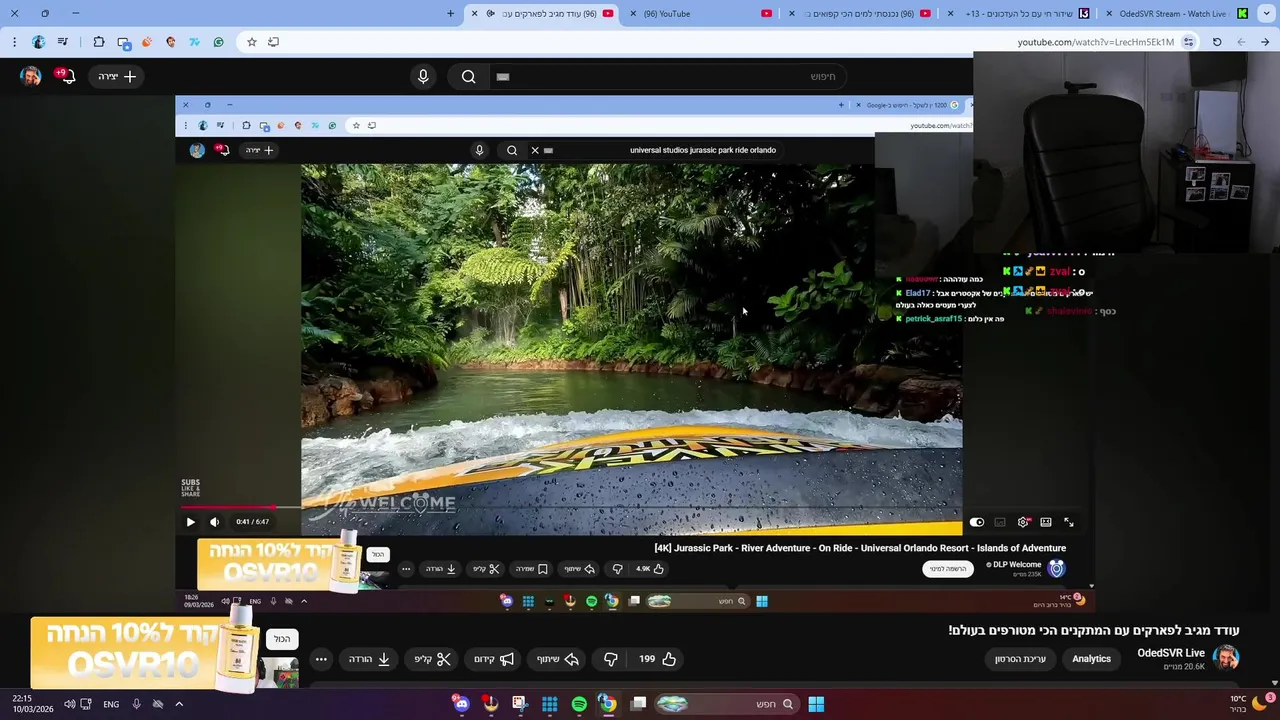Click the 'הורדה' download button
The height and width of the screenshot is (720, 1280).
click(x=369, y=659)
